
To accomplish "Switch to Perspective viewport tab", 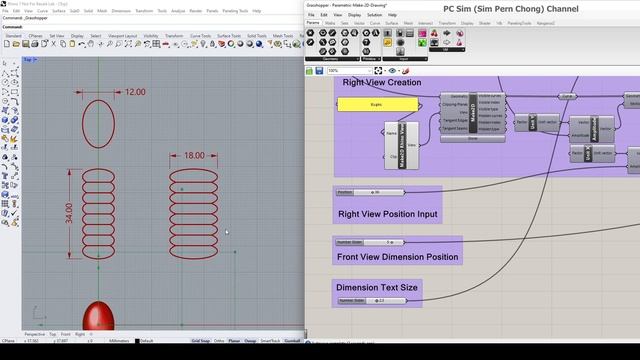I will coord(35,334).
